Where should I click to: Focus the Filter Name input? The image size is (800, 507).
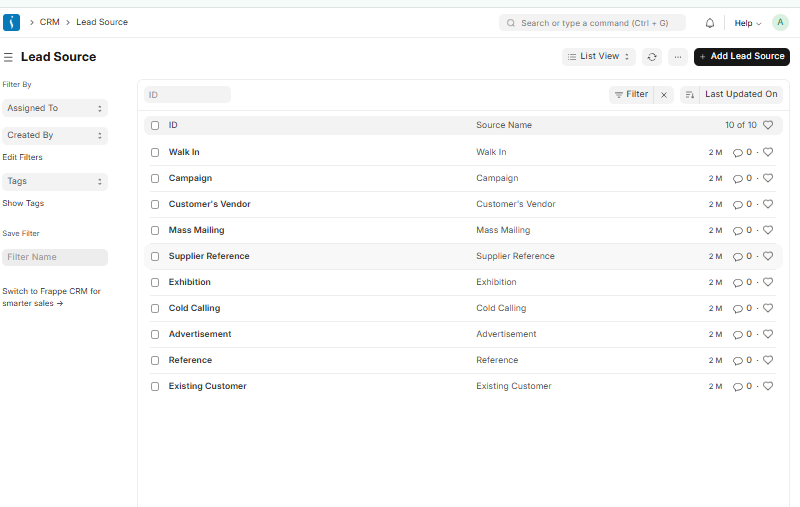click(55, 257)
